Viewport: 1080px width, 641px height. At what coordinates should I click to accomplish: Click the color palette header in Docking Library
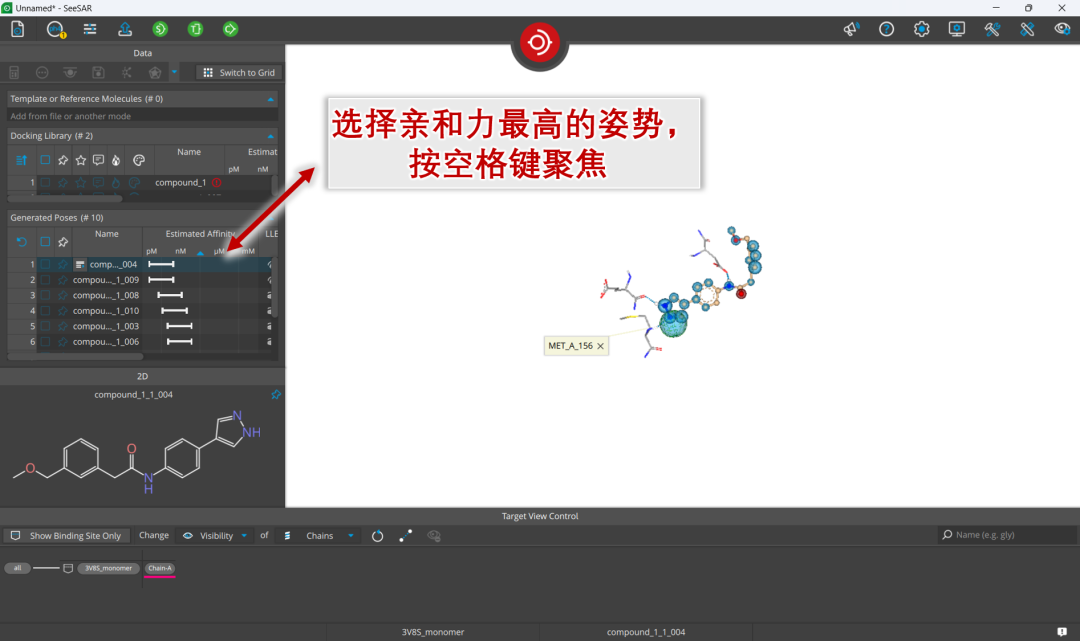138,160
